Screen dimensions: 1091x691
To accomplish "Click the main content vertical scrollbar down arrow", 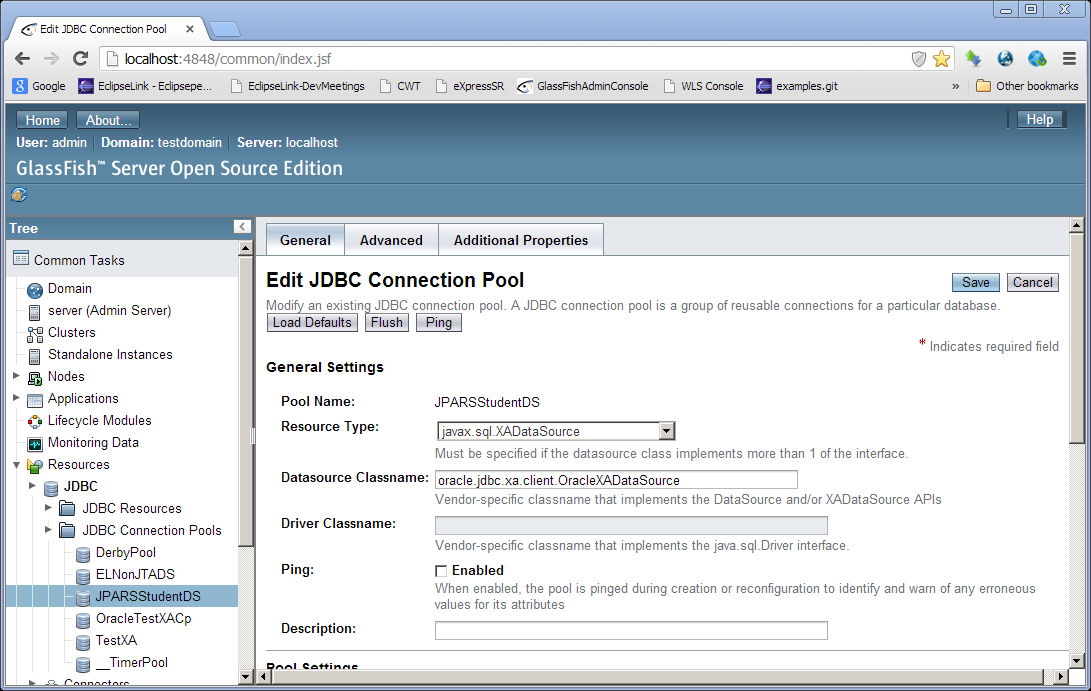I will (x=1076, y=660).
